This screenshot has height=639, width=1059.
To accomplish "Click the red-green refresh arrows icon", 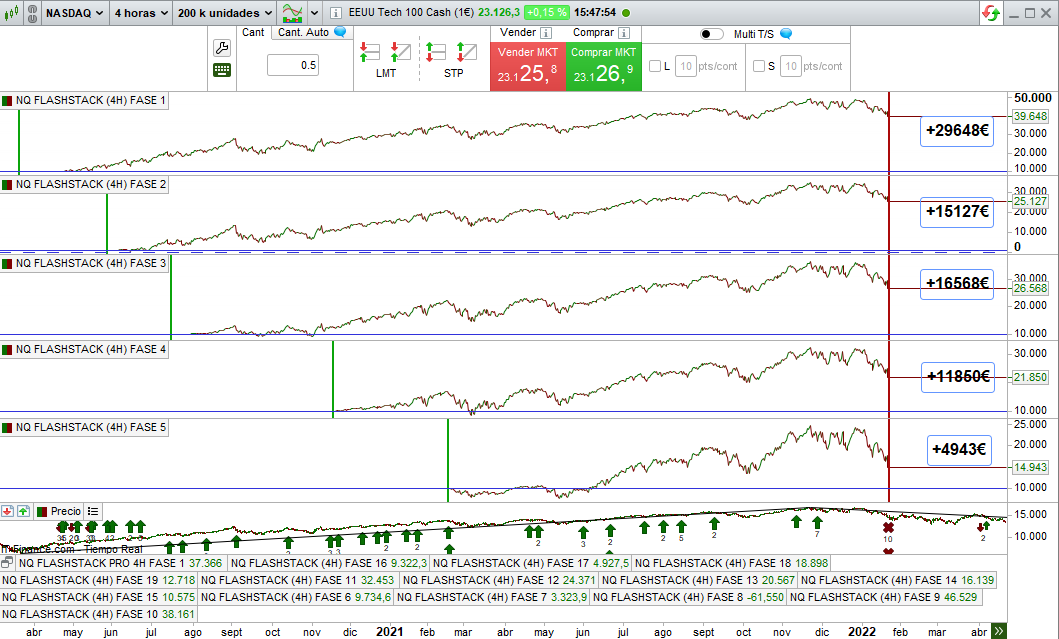I will tap(991, 13).
